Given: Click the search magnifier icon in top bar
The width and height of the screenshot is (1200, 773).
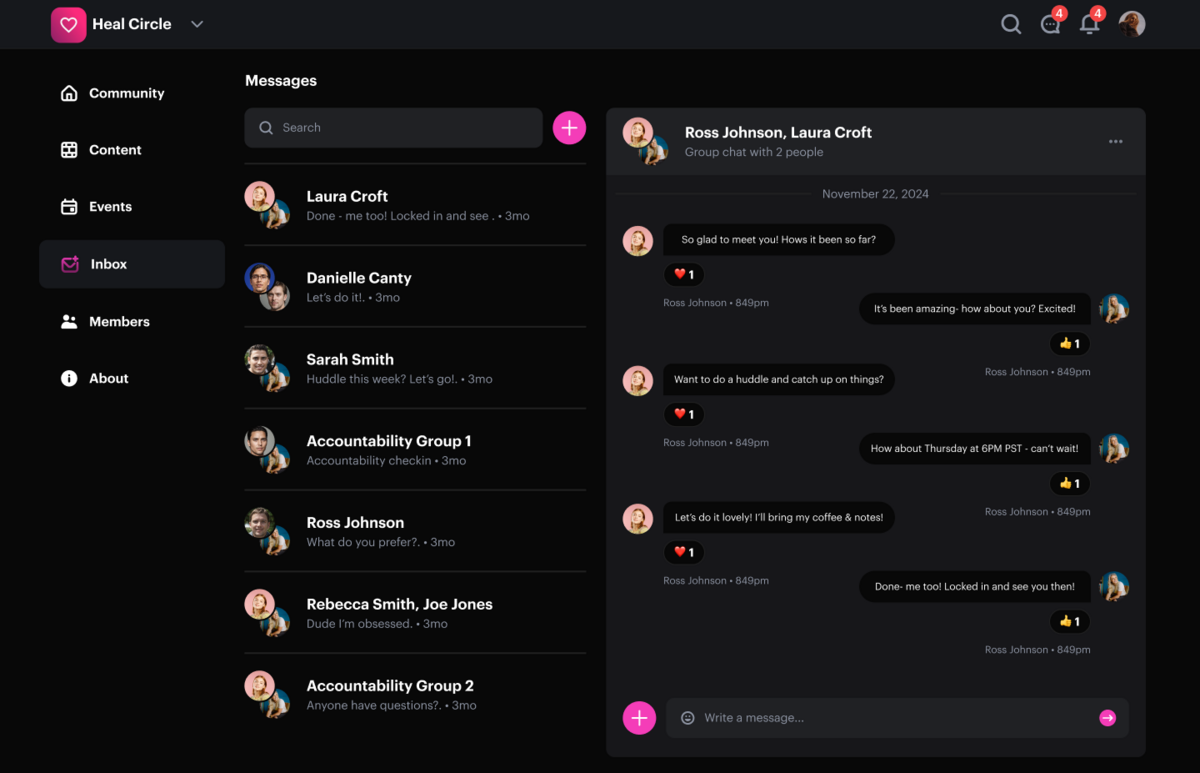Looking at the screenshot, I should click(x=1011, y=24).
